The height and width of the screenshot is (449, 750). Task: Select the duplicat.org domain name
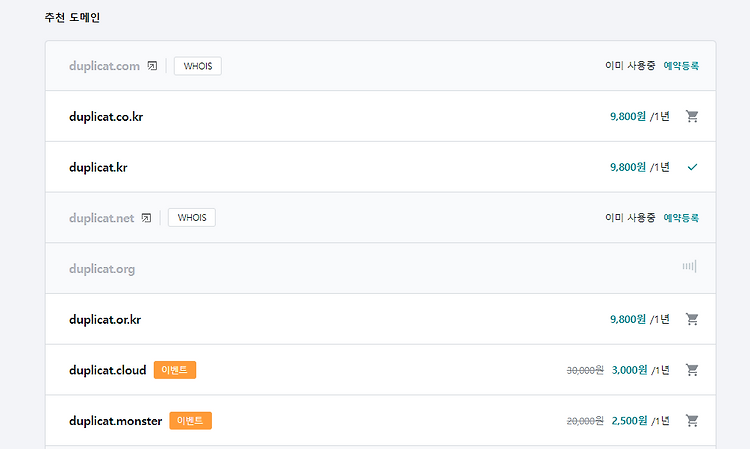click(x=102, y=269)
